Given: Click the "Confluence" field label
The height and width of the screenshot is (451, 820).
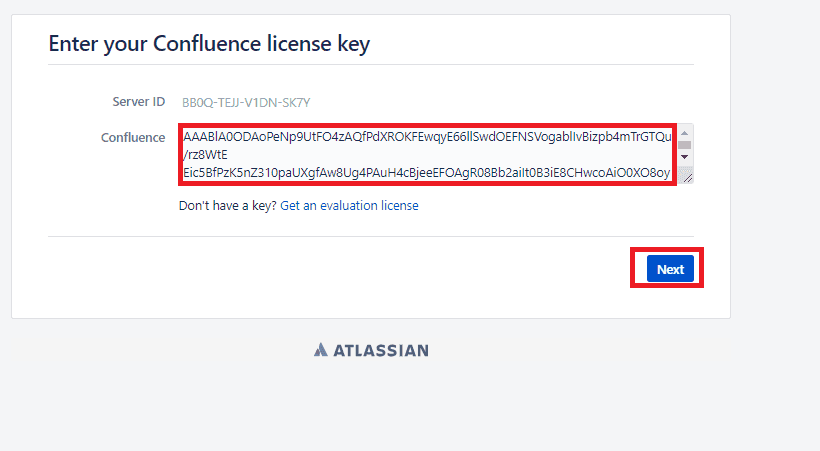Looking at the screenshot, I should coord(133,138).
